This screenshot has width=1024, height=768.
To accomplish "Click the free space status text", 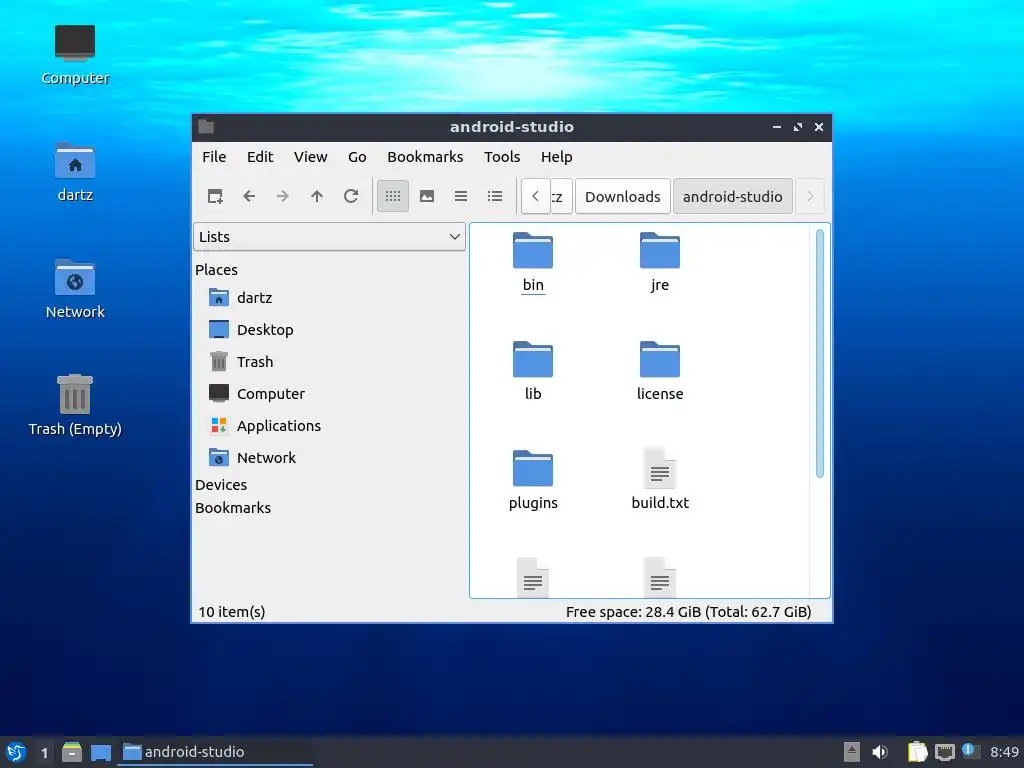I will click(688, 612).
